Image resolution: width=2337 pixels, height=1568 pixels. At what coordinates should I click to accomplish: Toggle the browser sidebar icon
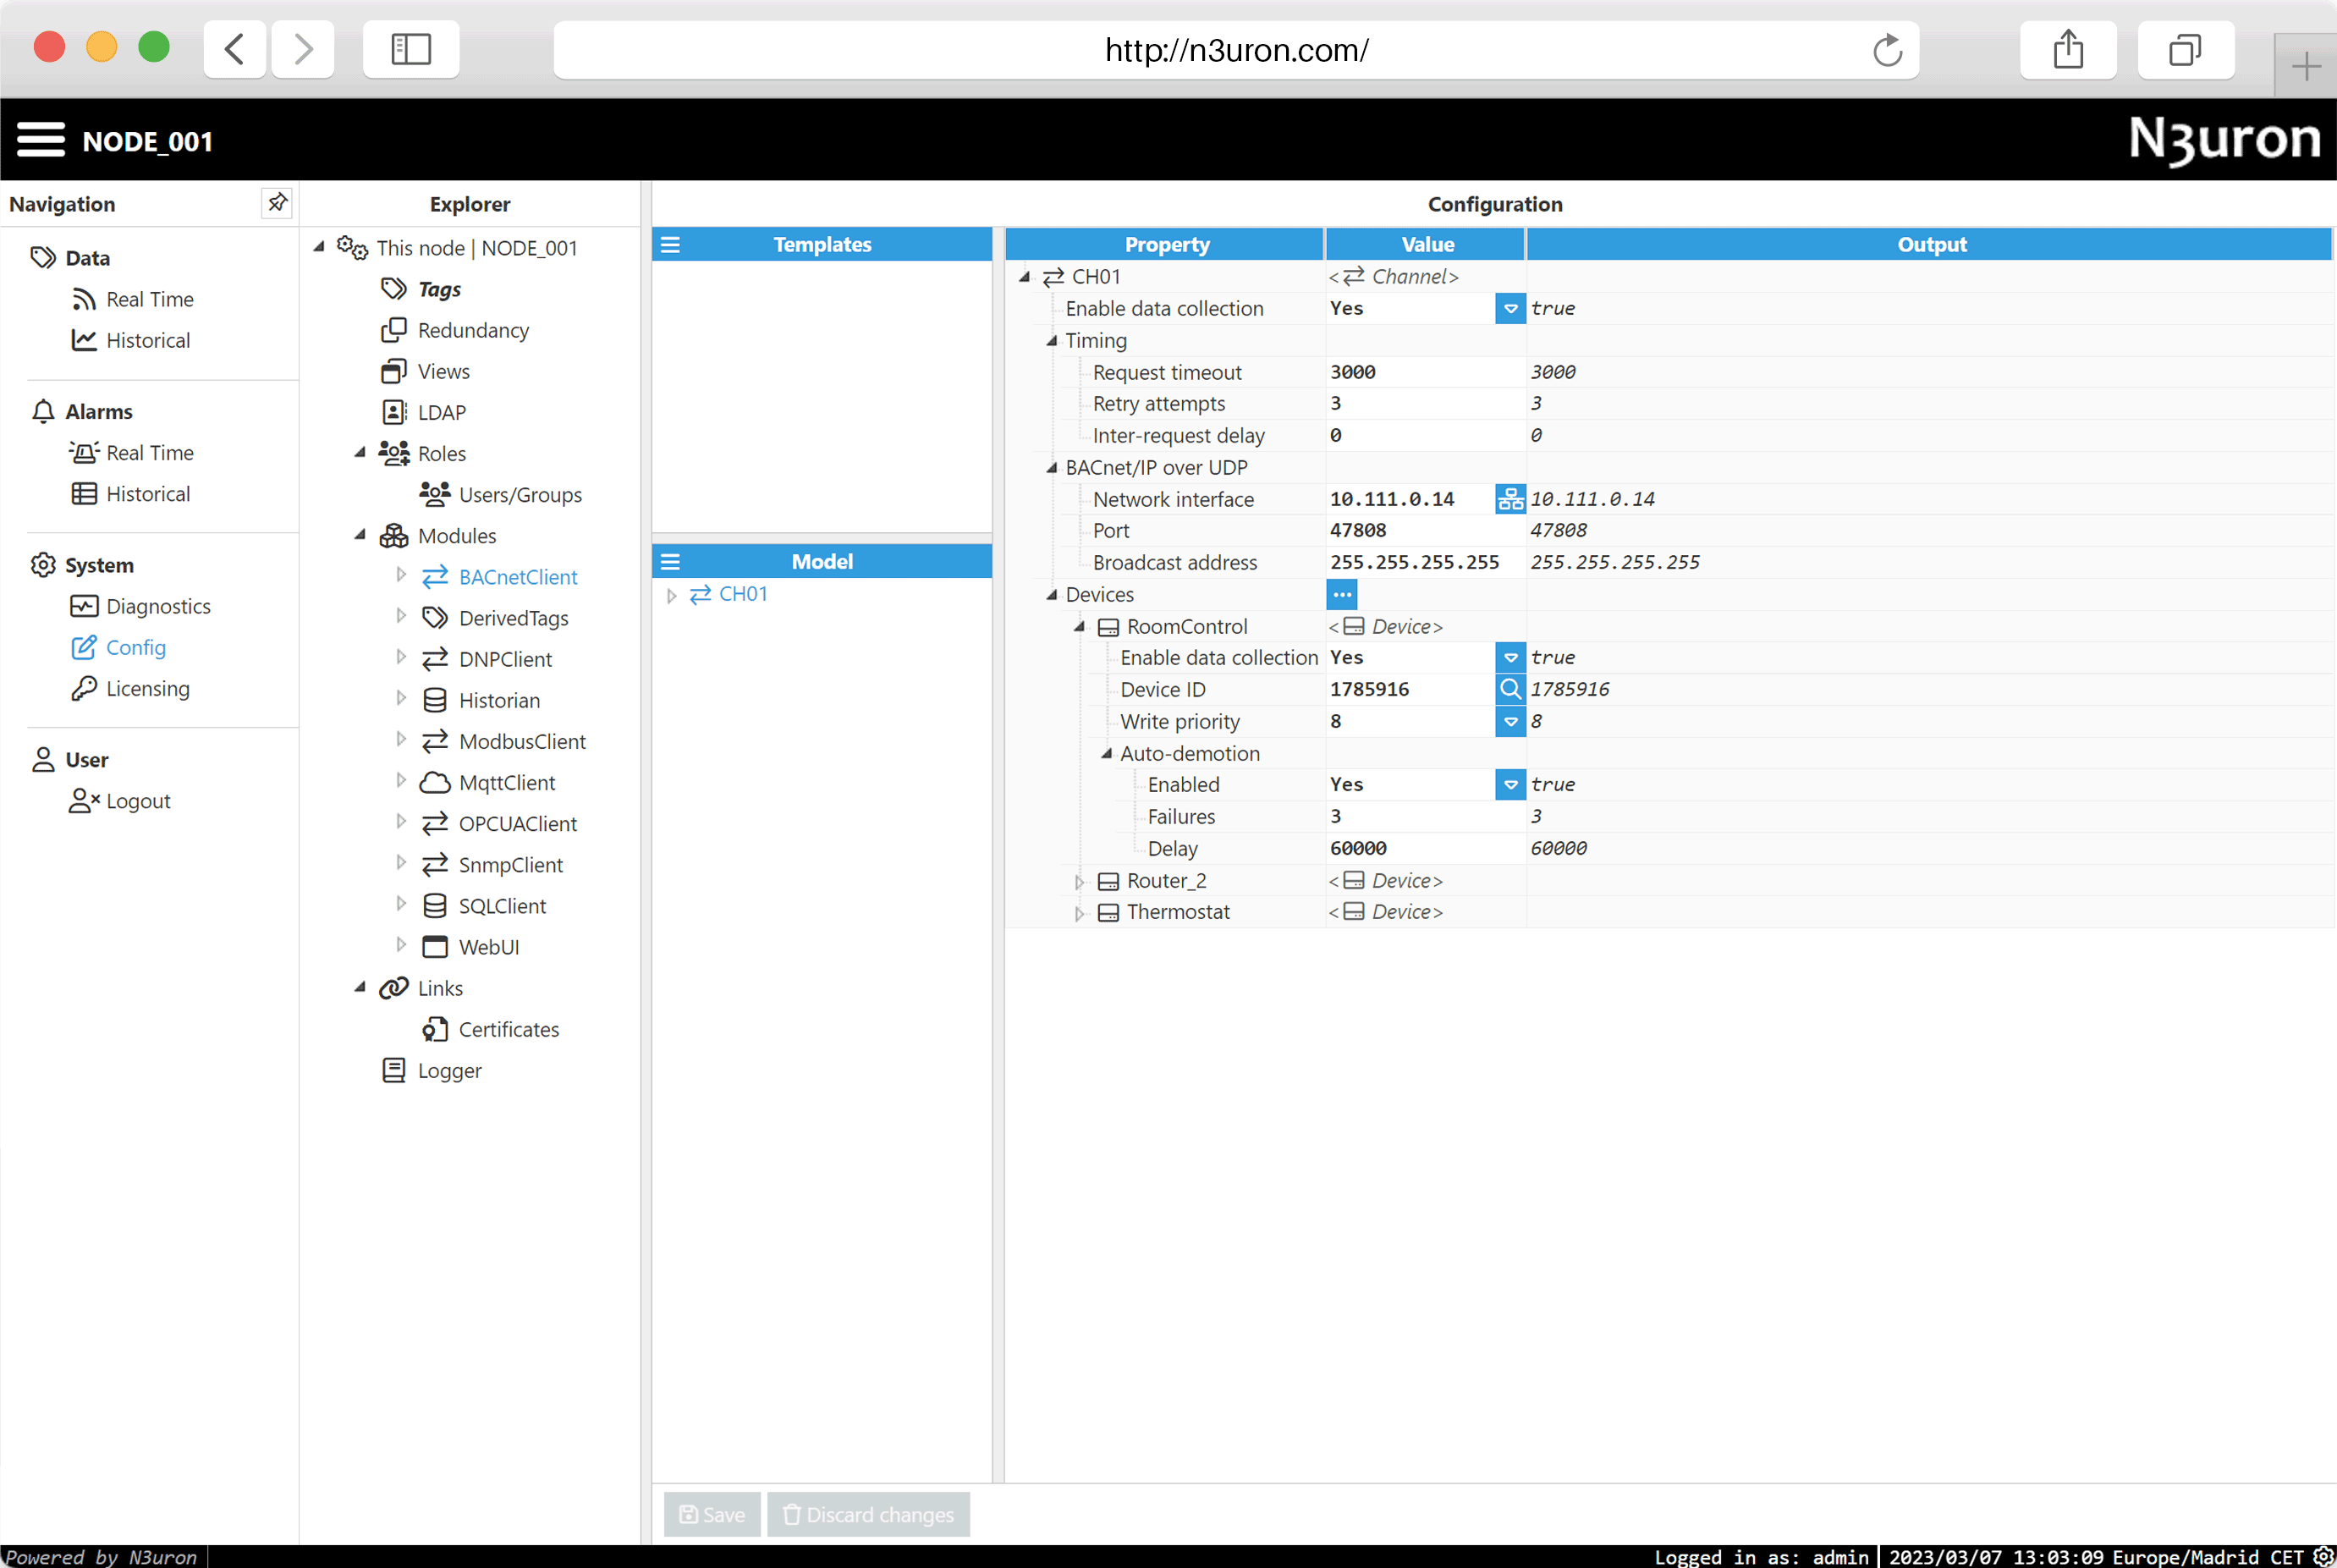[x=411, y=50]
